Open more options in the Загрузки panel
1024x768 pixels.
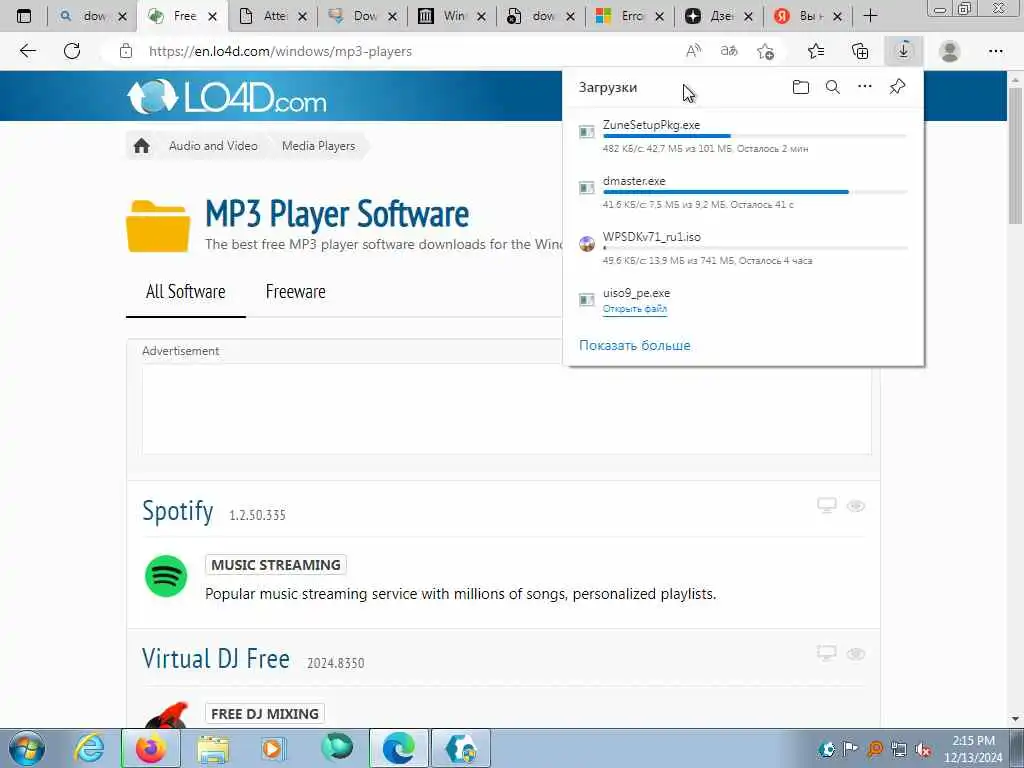tap(865, 86)
